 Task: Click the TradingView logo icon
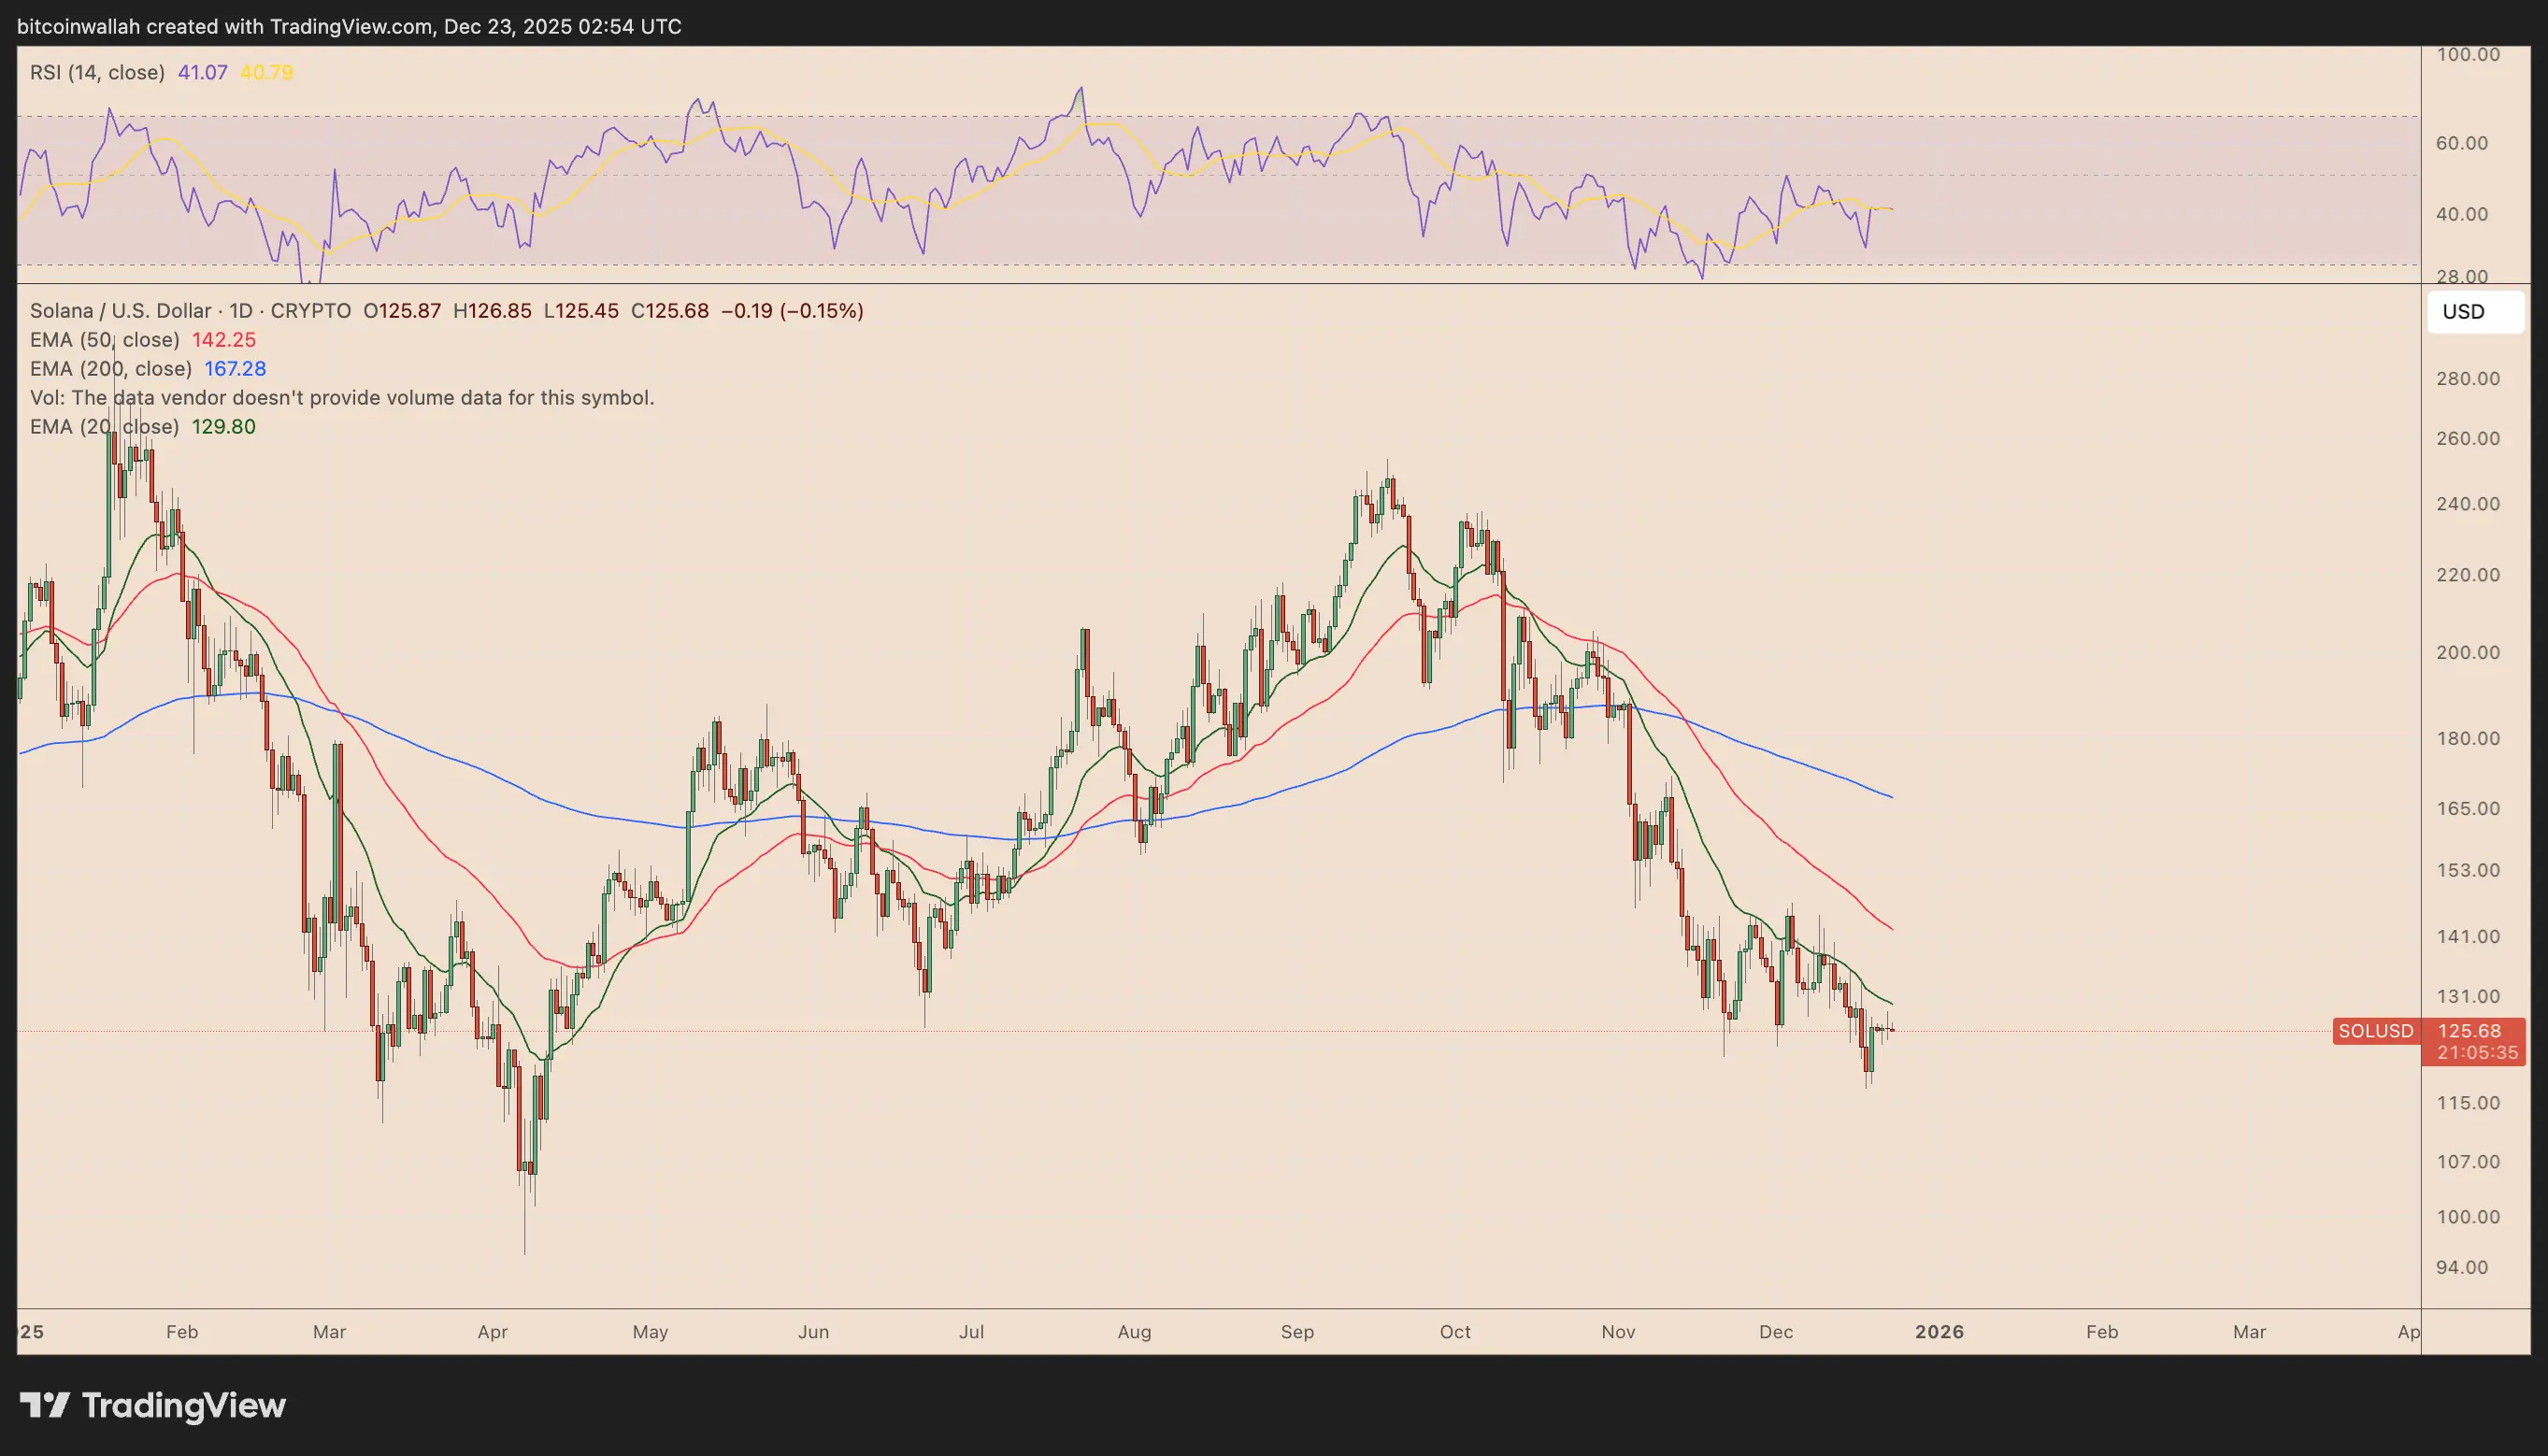pyautogui.click(x=44, y=1405)
